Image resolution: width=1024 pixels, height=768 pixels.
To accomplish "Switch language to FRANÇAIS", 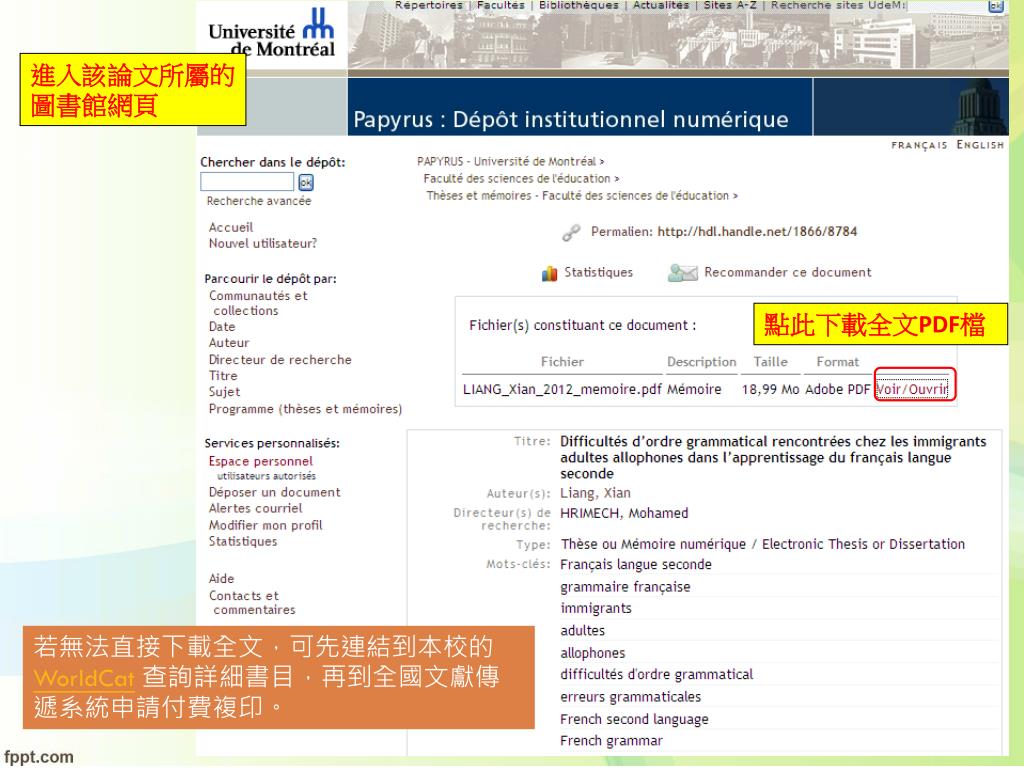I will (x=919, y=145).
